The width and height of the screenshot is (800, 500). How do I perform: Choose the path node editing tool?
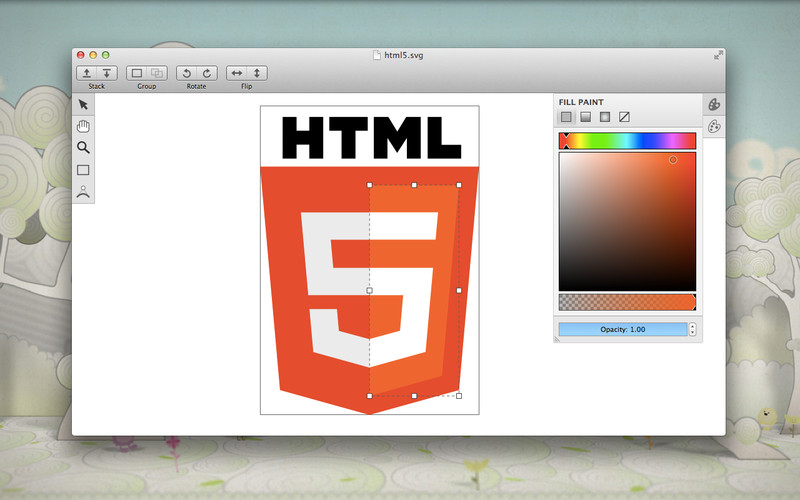tap(83, 192)
